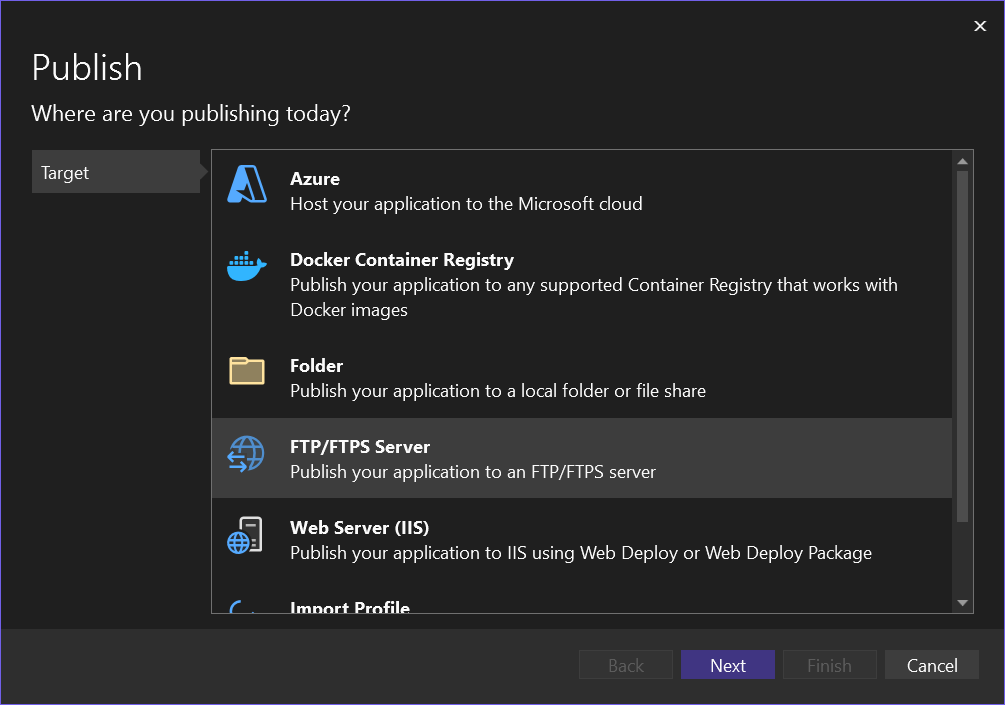The width and height of the screenshot is (1005, 705).
Task: Click the Back button
Action: point(626,665)
